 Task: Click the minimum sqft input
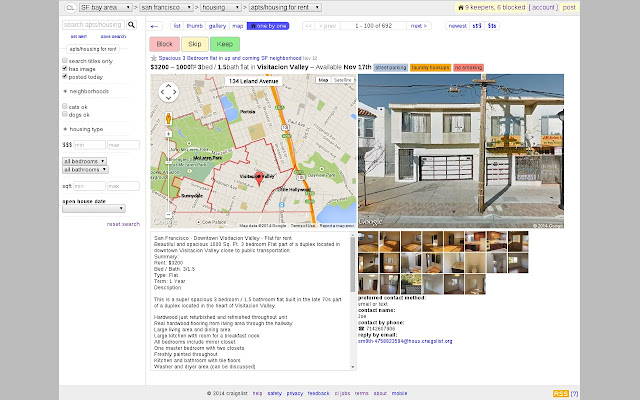tap(89, 186)
